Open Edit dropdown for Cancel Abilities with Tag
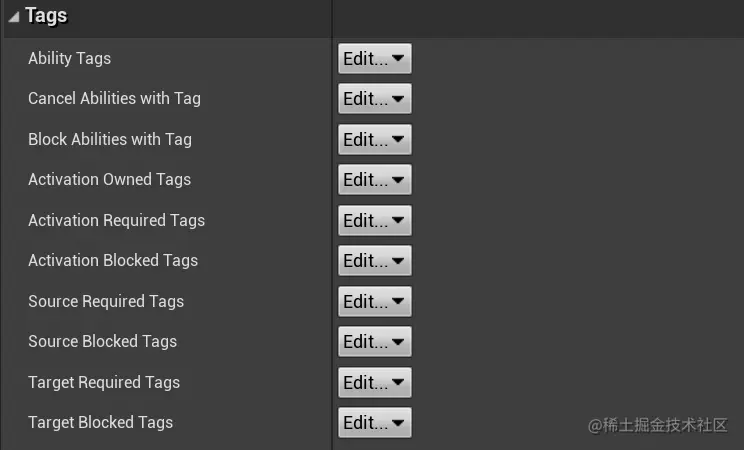 [x=374, y=99]
